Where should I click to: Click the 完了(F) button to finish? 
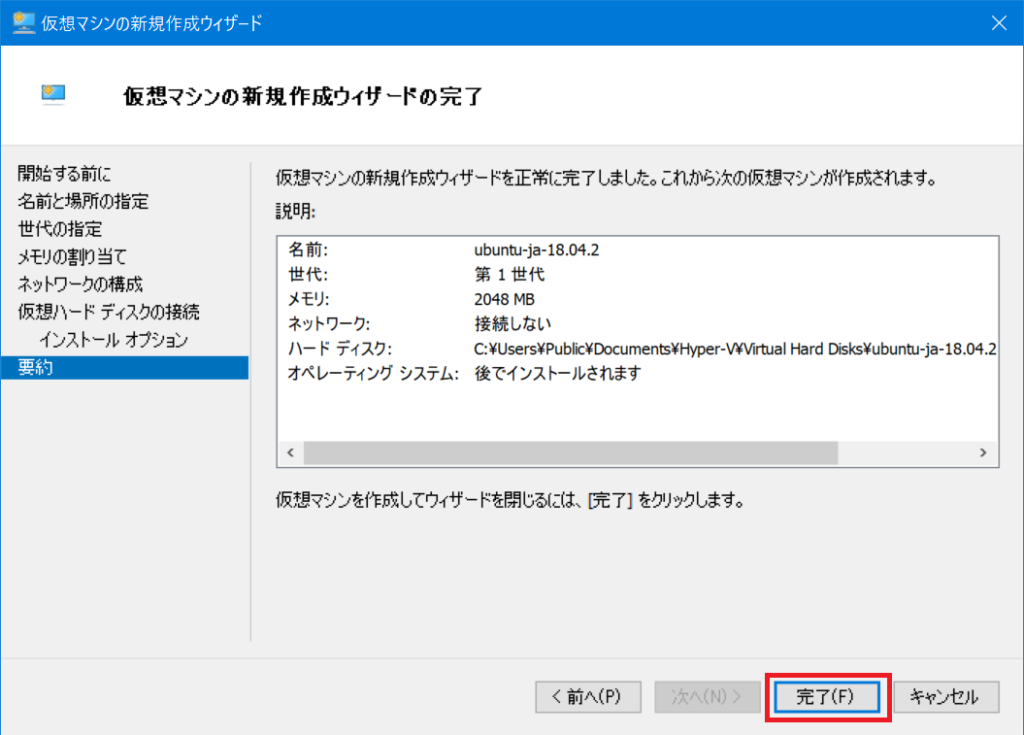coord(826,697)
